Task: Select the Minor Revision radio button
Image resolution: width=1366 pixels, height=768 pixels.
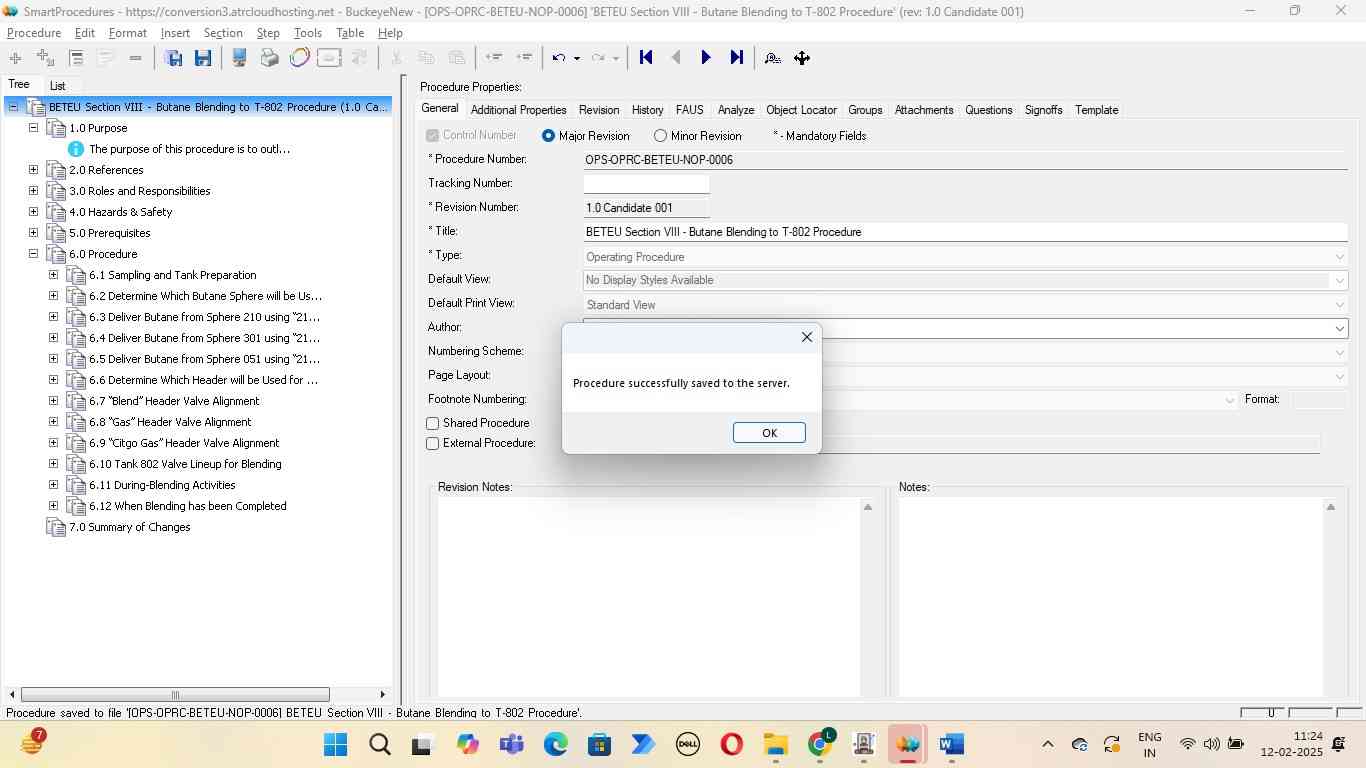Action: (660, 136)
